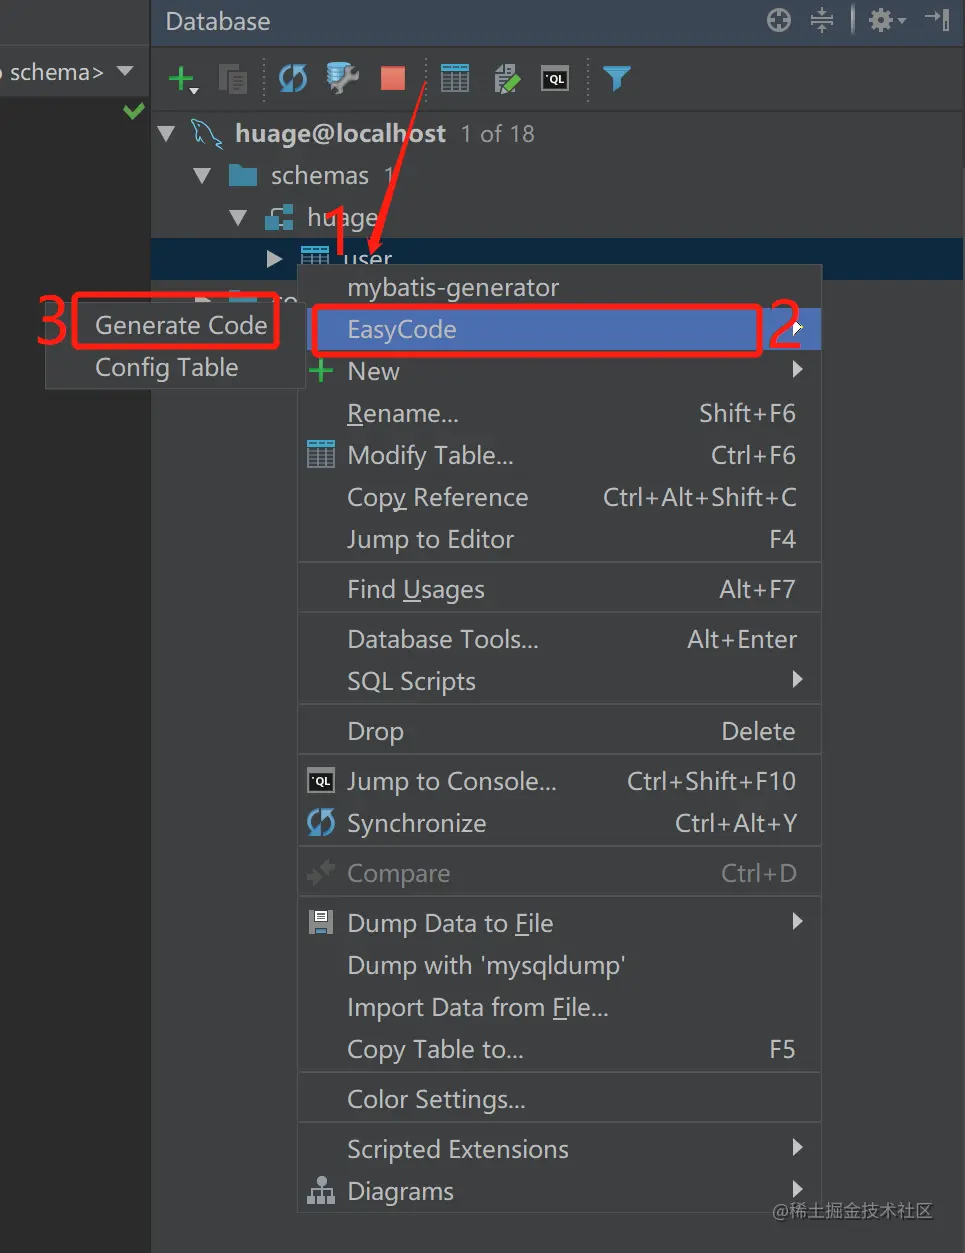Collapse the huage schema node
The width and height of the screenshot is (965, 1253).
coord(238,217)
